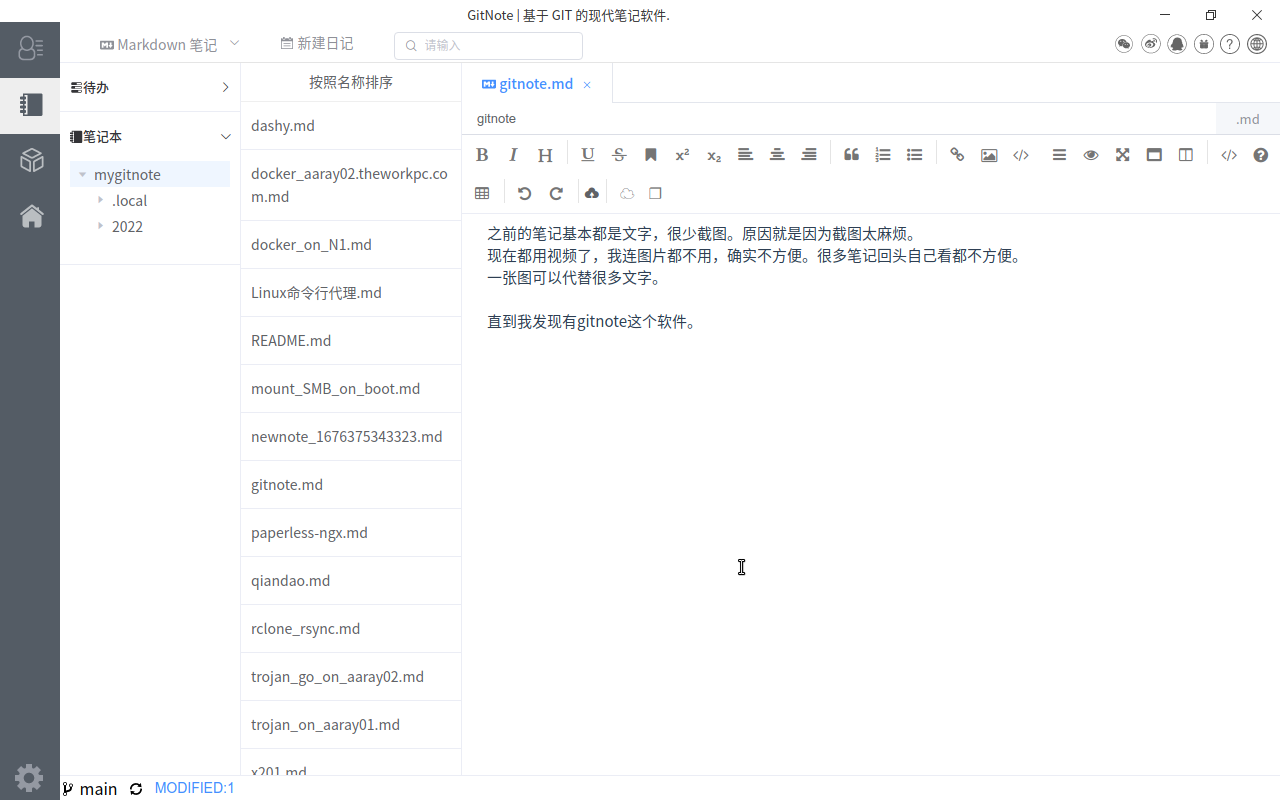Edit the gitnote filename field
1280x800 pixels.
coord(839,118)
